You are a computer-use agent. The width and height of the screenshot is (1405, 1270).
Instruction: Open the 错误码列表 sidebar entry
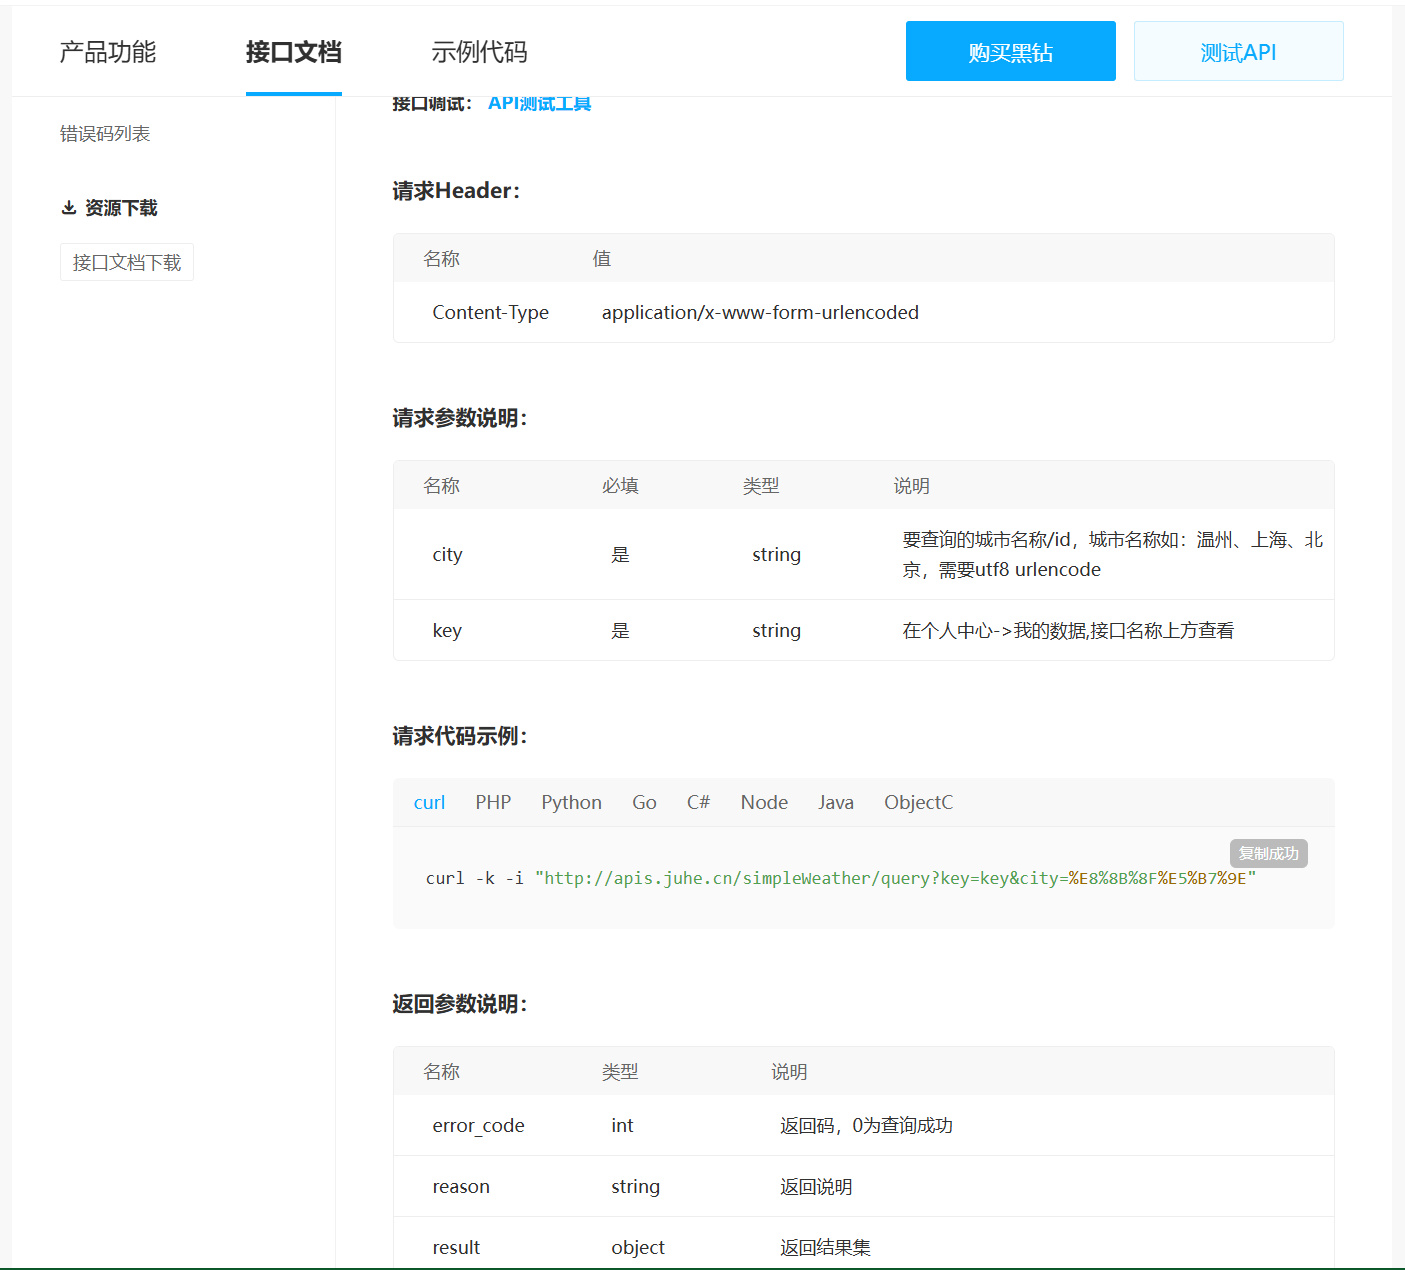105,133
